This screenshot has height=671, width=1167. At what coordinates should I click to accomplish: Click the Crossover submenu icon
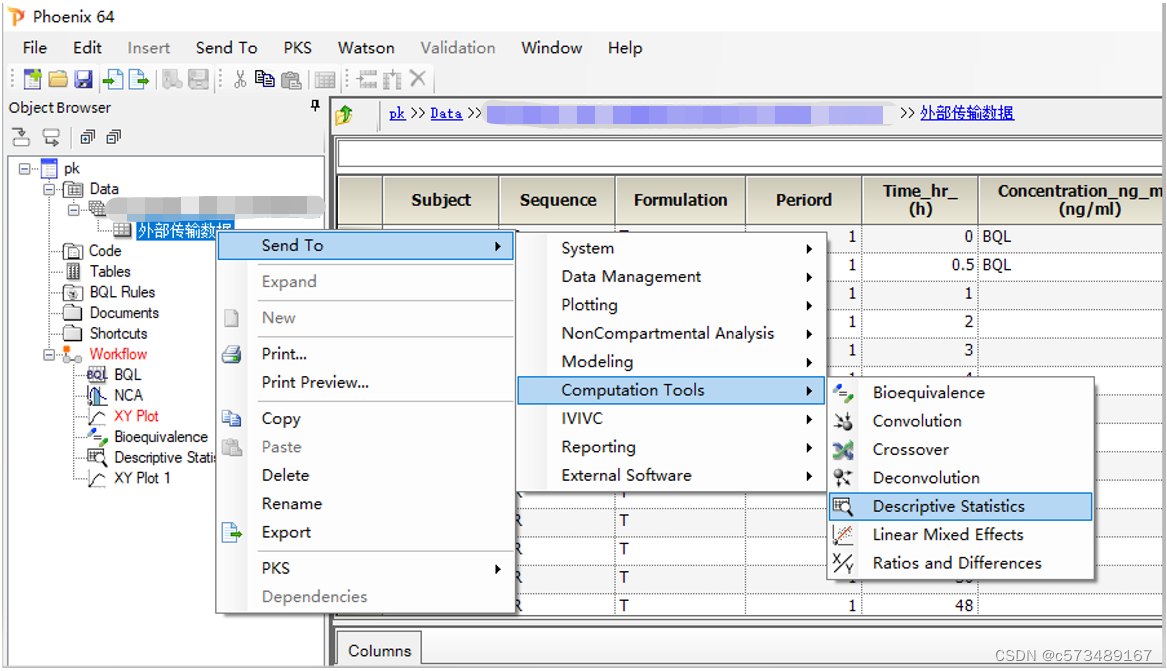(x=843, y=449)
